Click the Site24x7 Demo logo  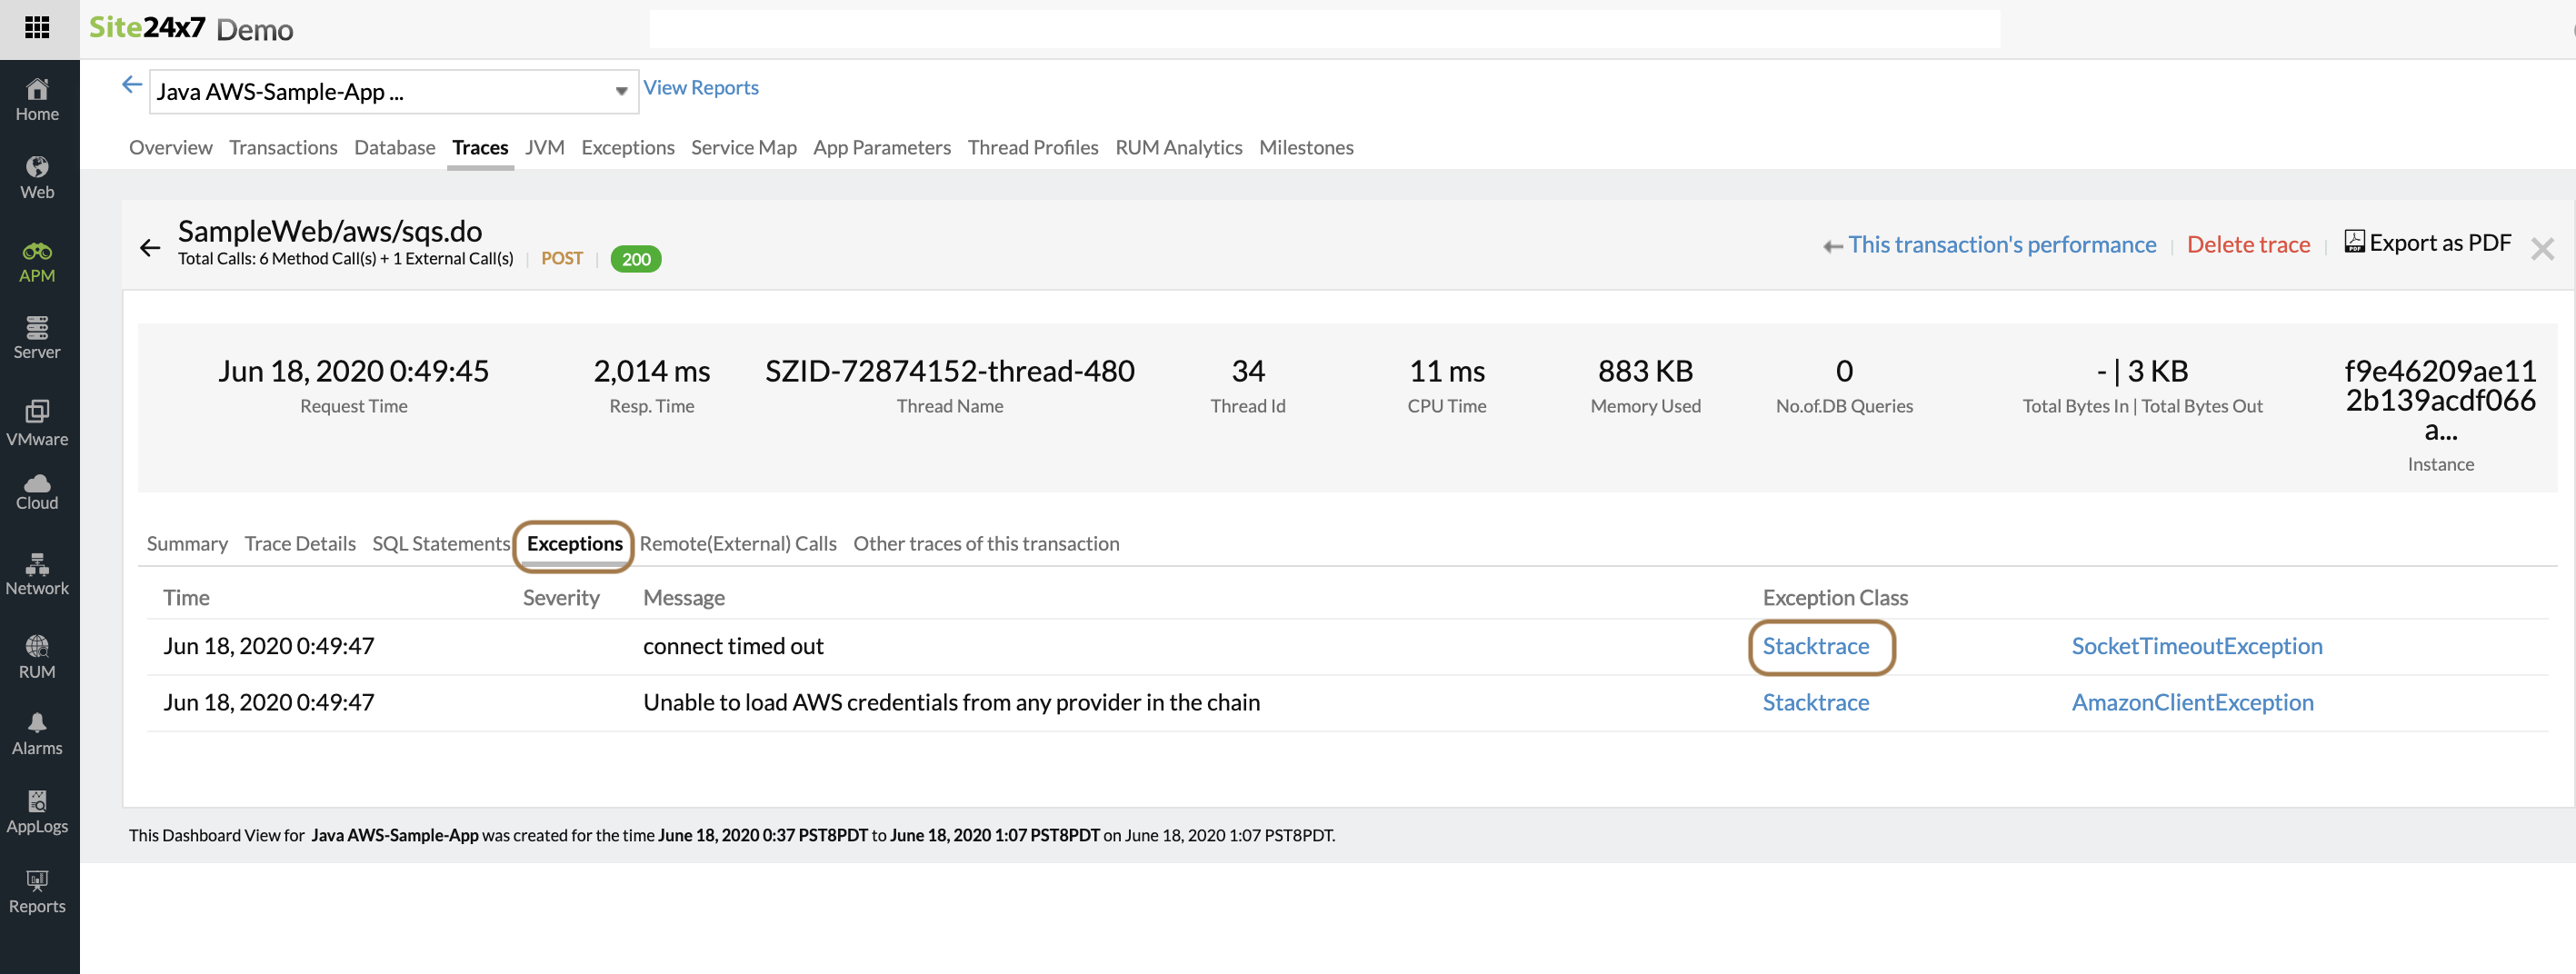click(x=191, y=28)
